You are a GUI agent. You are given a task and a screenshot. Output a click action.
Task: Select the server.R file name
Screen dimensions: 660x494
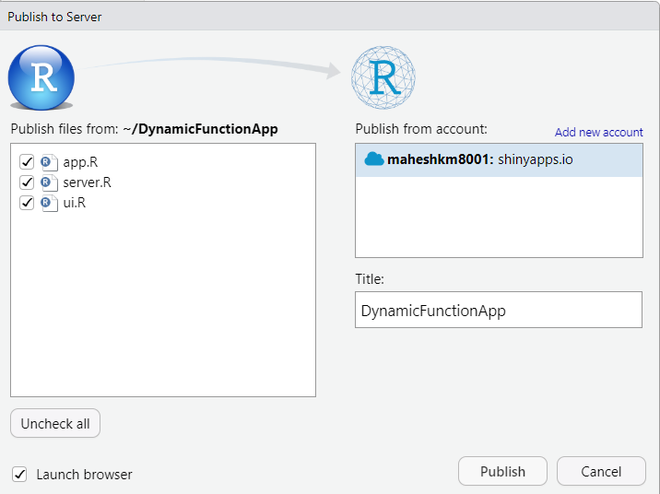87,182
